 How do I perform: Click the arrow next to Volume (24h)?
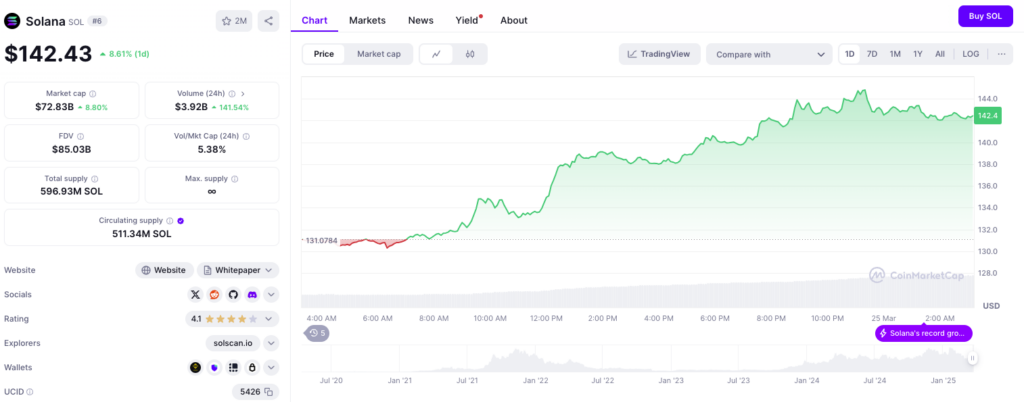pos(243,94)
